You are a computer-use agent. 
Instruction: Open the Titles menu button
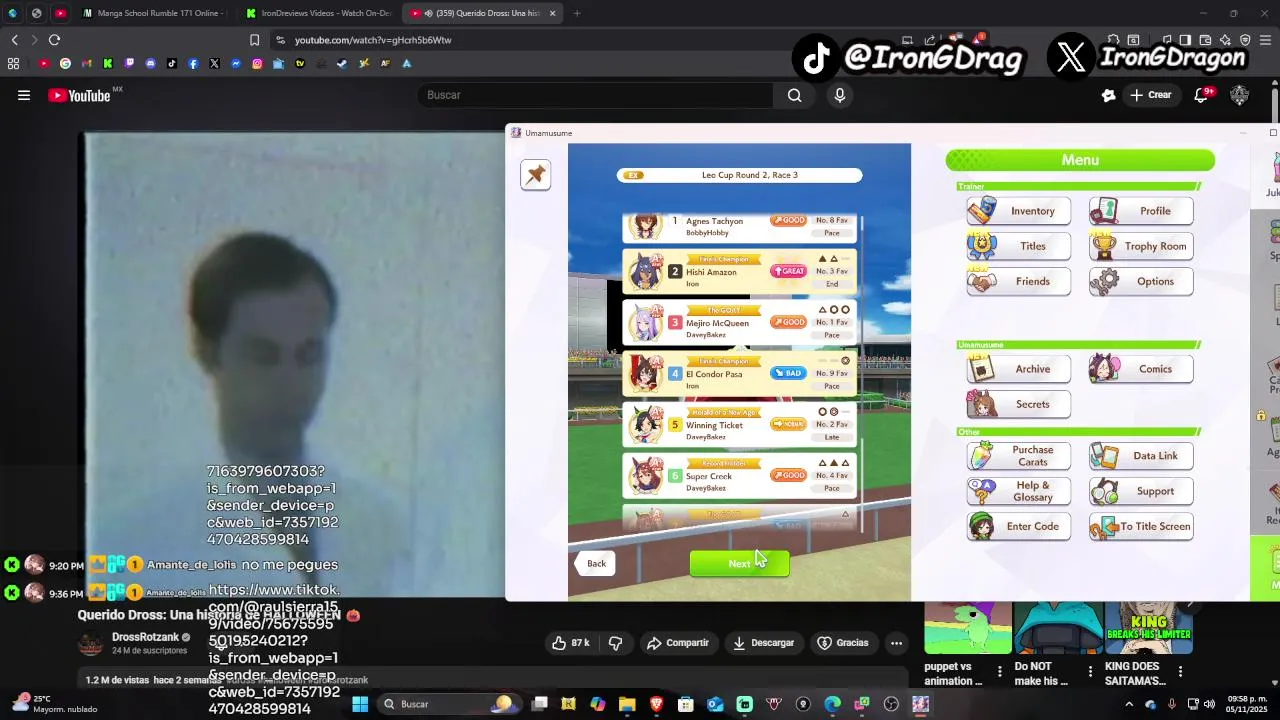coord(1019,246)
